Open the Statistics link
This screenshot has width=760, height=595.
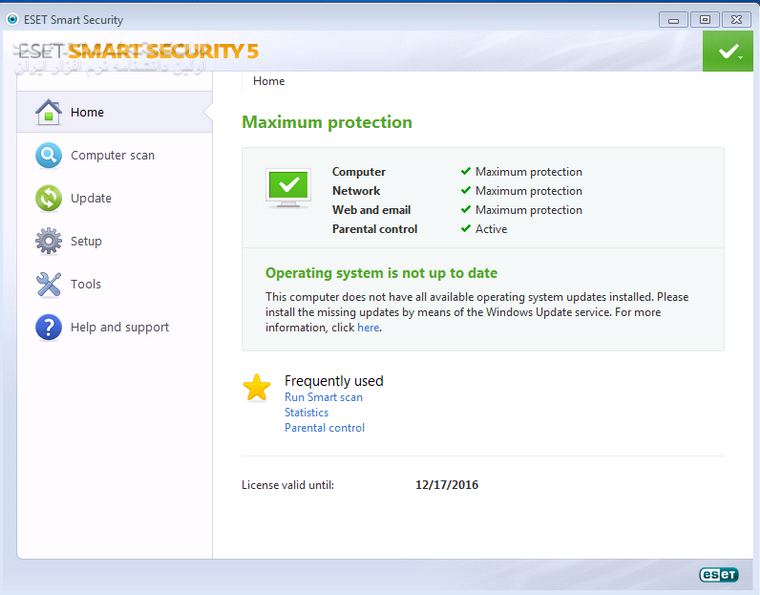click(x=306, y=412)
